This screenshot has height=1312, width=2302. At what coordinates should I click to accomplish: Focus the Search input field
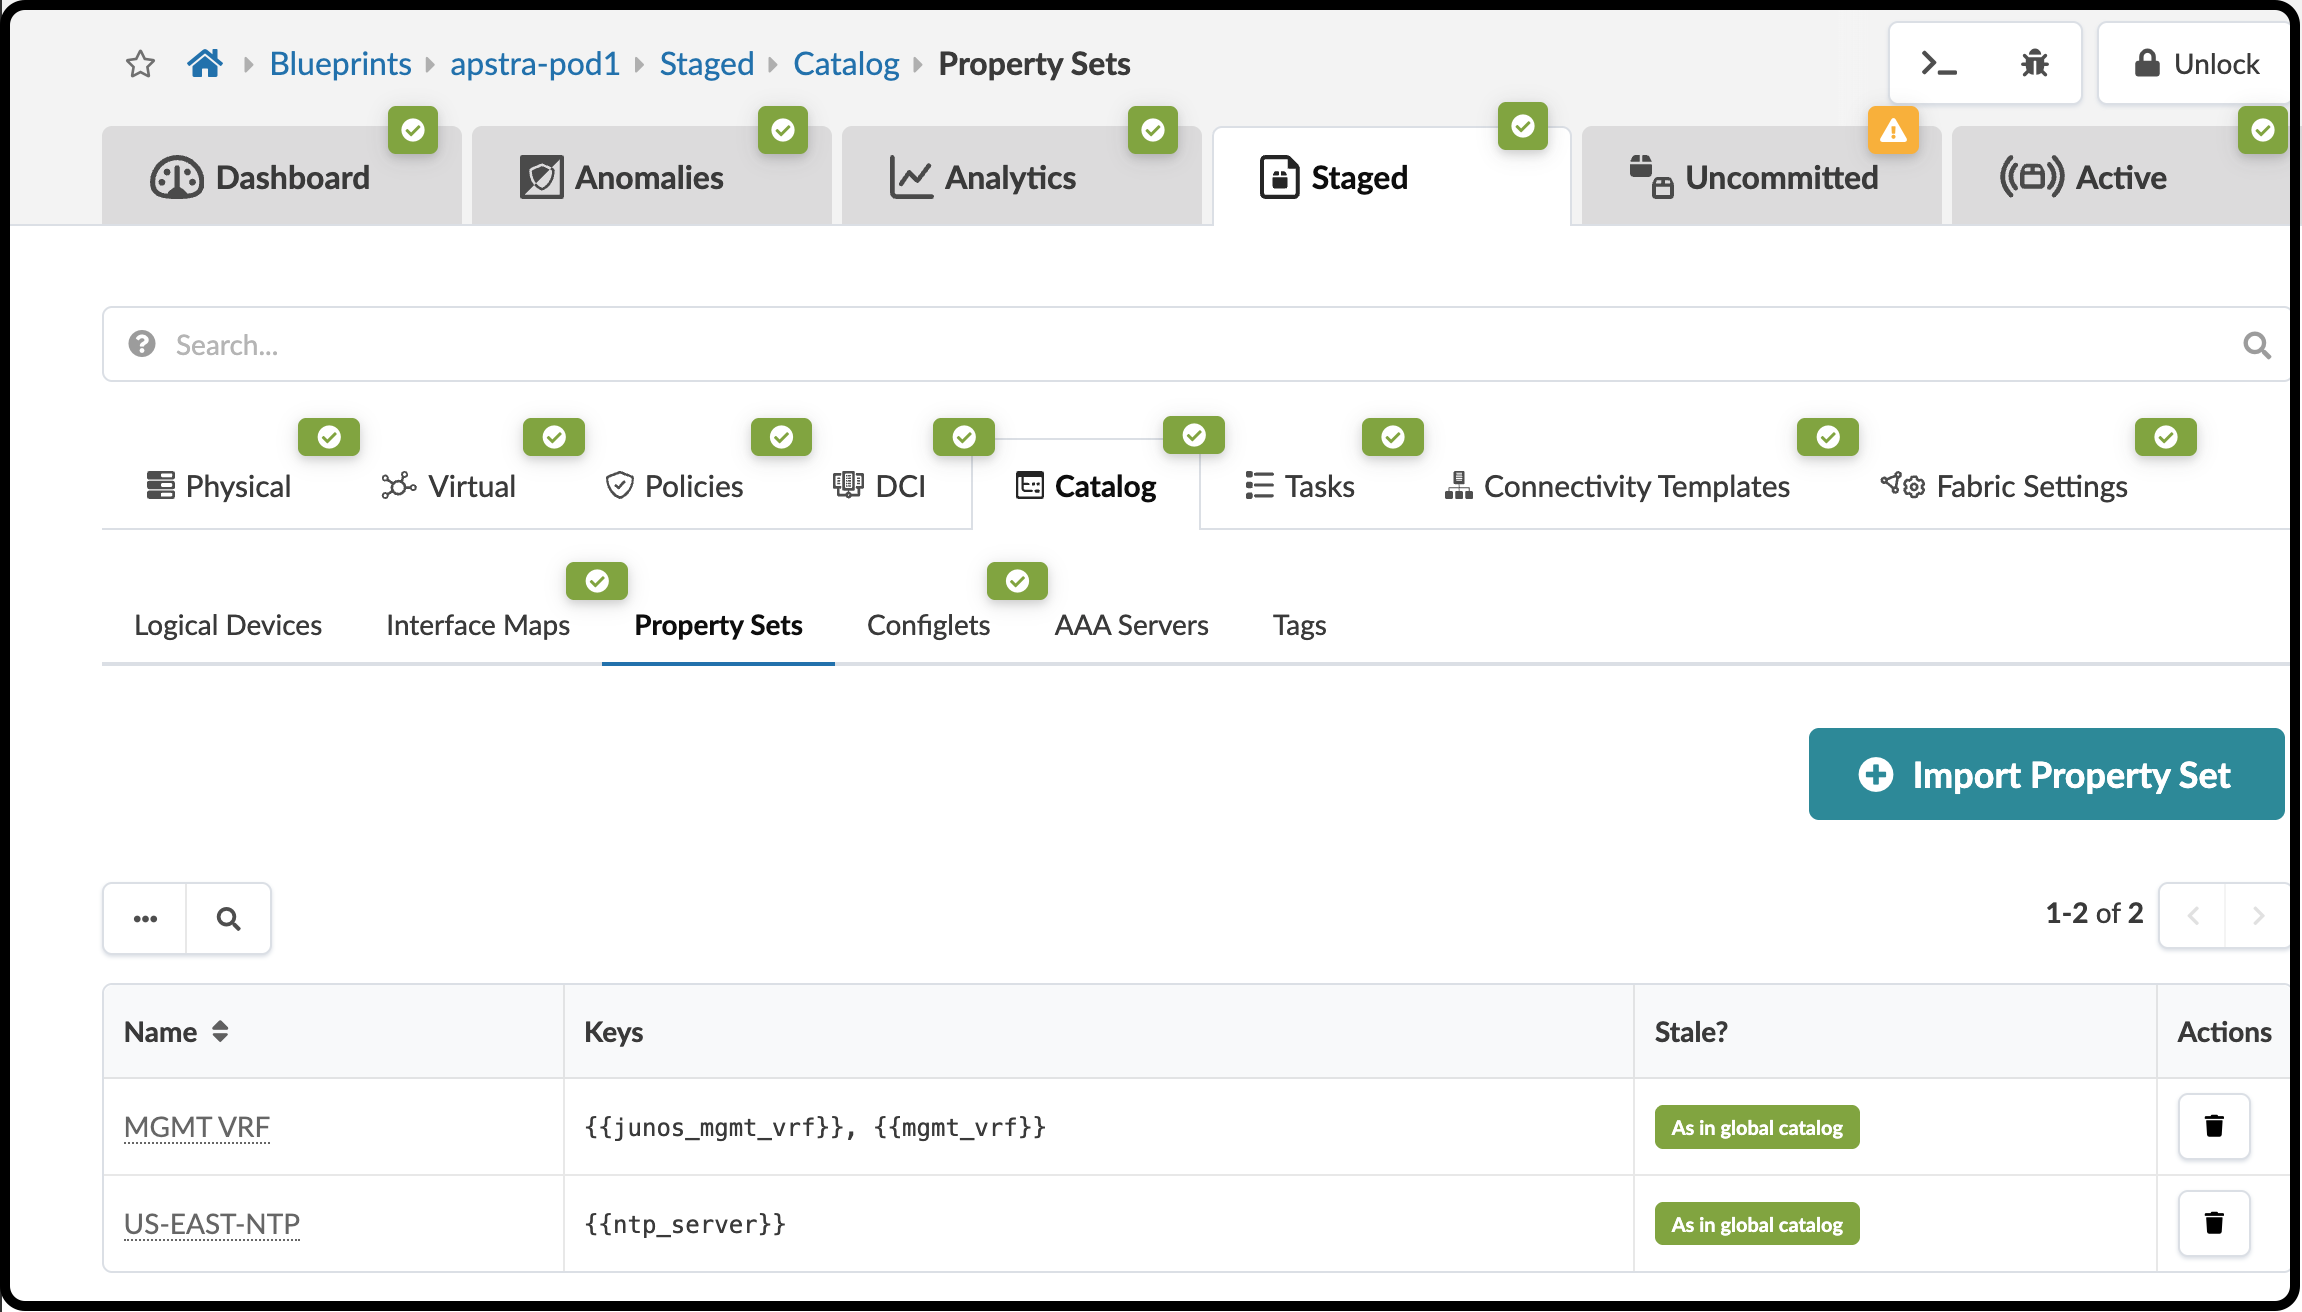coord(1195,344)
